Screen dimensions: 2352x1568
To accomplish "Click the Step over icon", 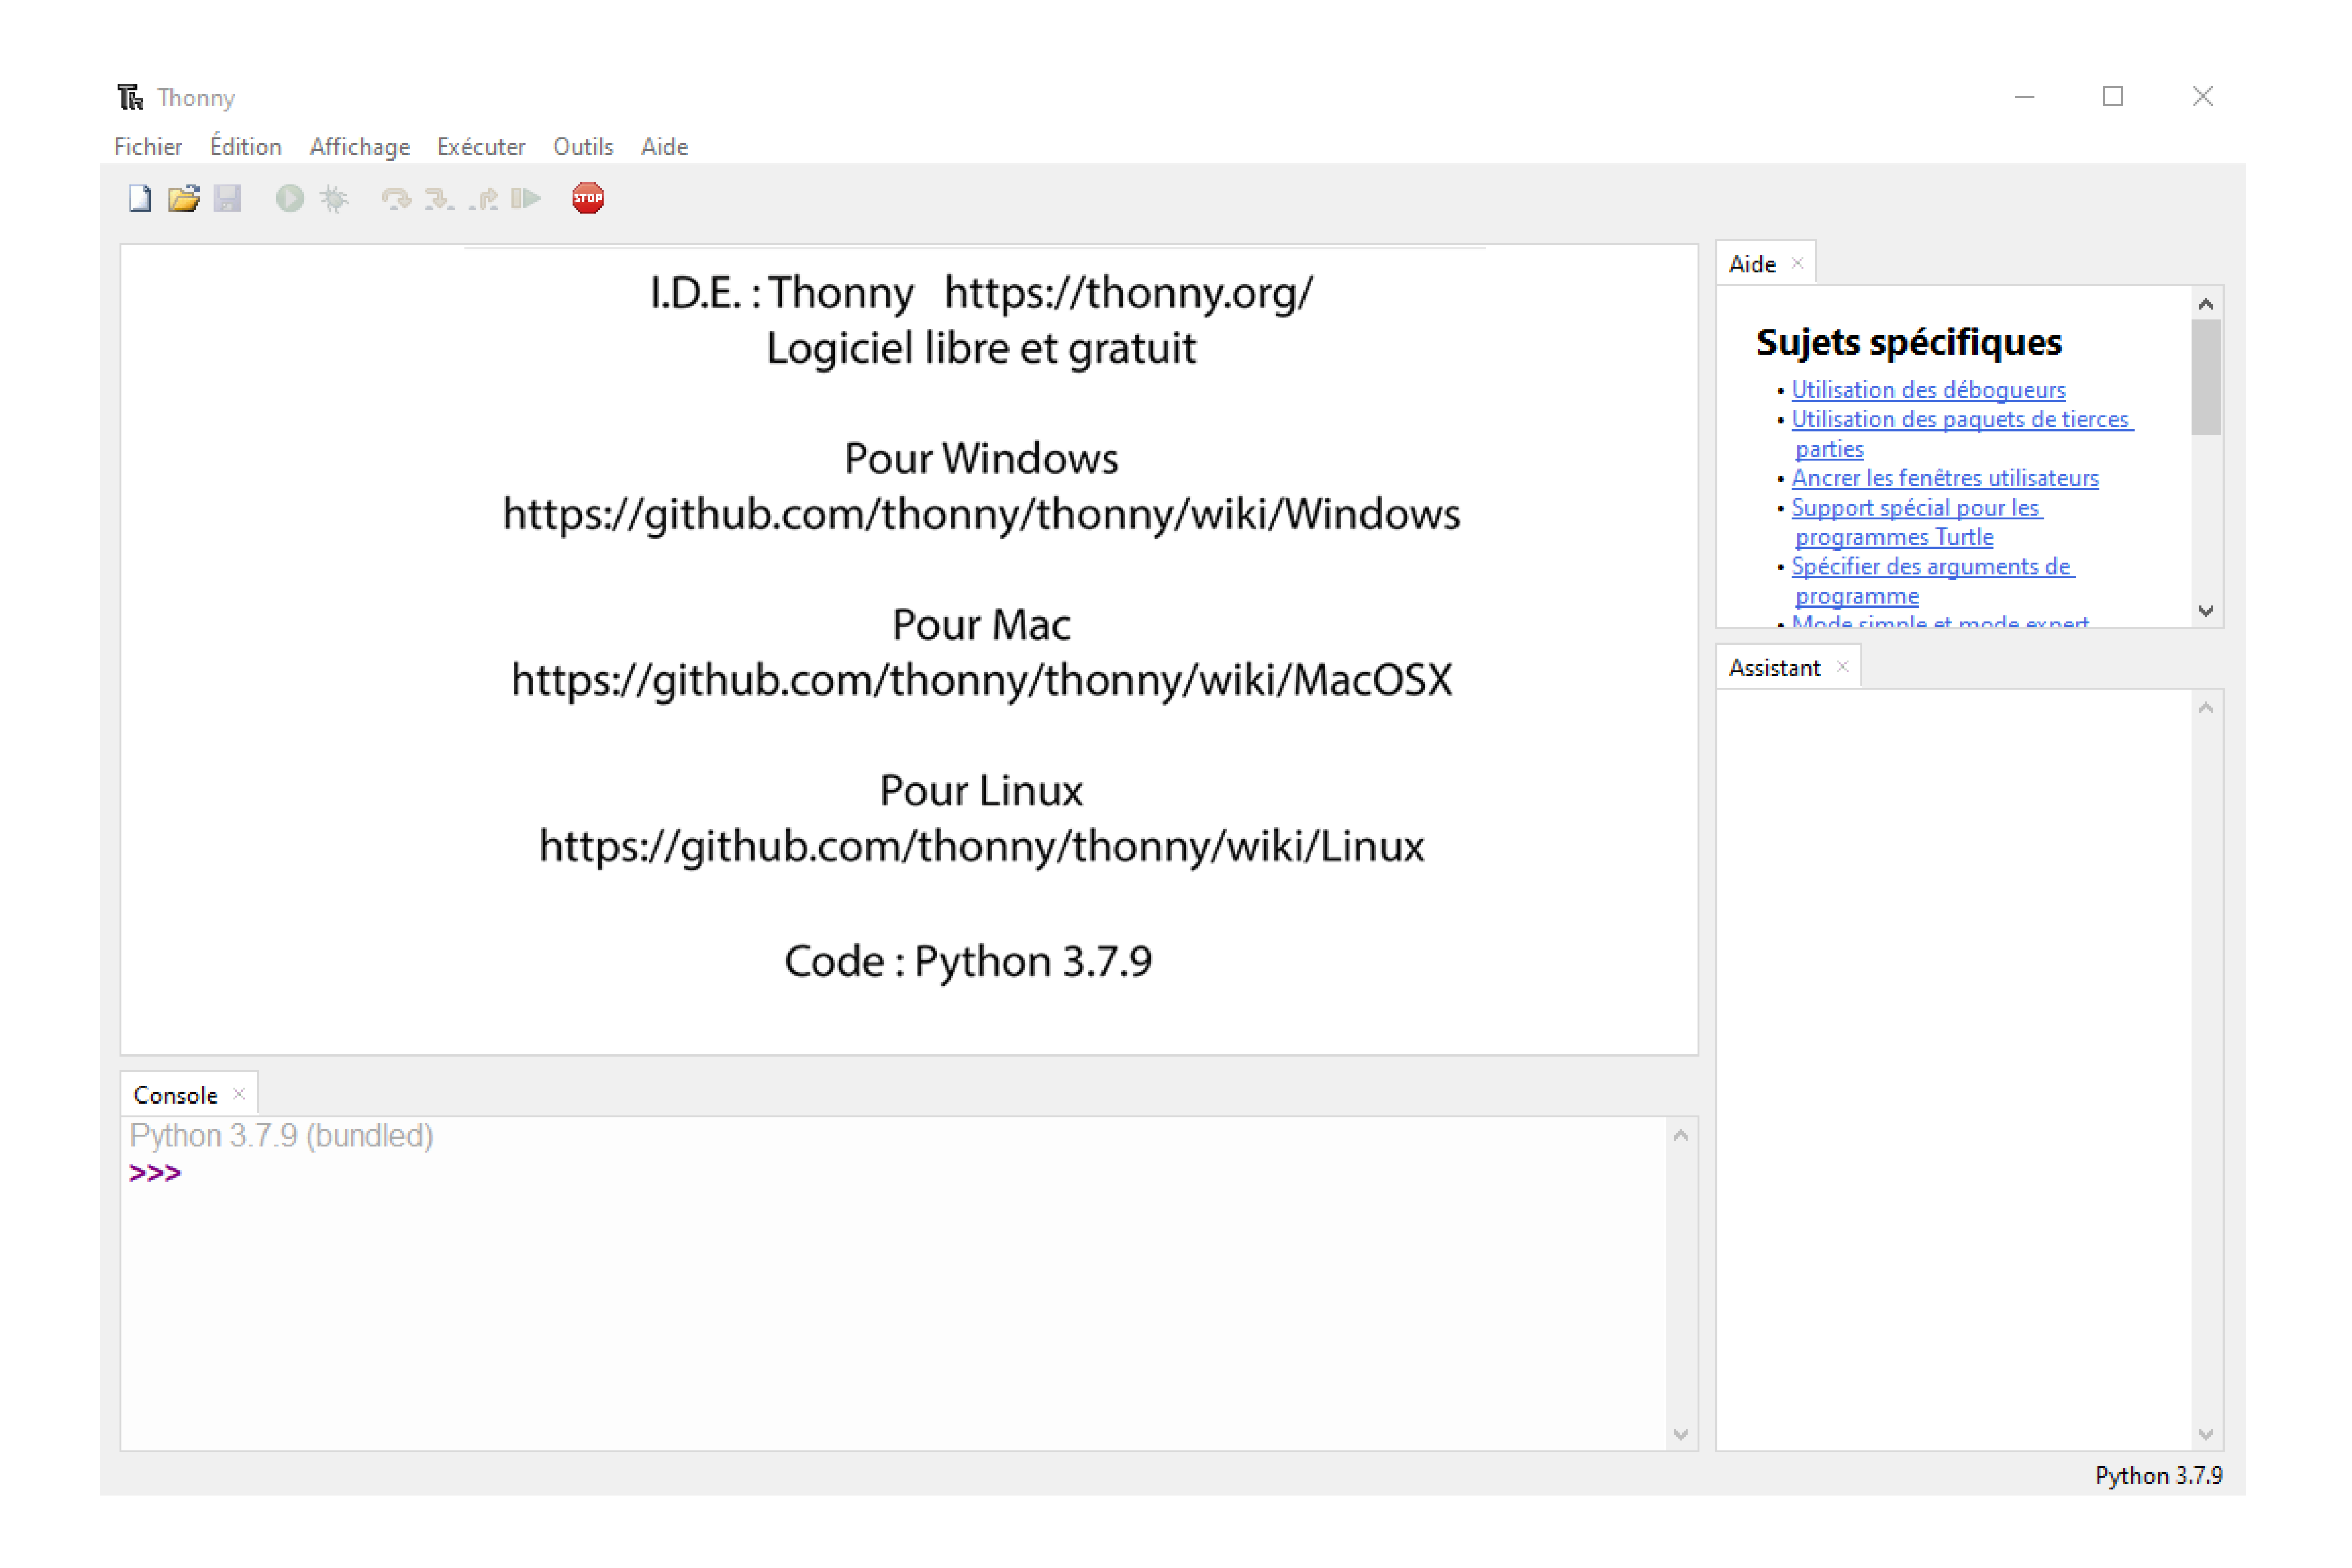I will pyautogui.click(x=396, y=199).
